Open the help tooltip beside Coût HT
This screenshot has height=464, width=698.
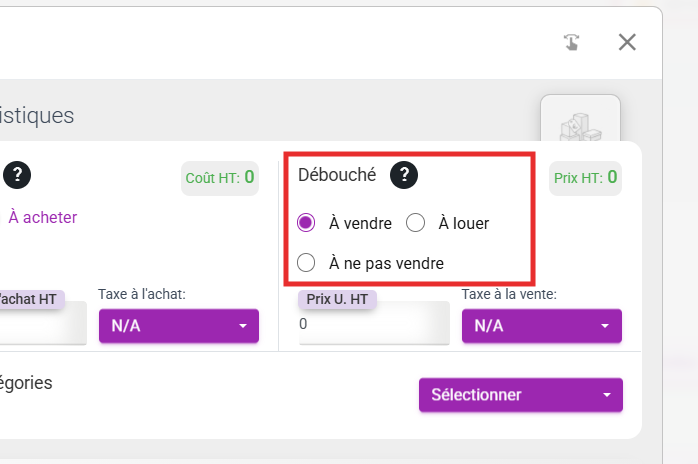(17, 175)
